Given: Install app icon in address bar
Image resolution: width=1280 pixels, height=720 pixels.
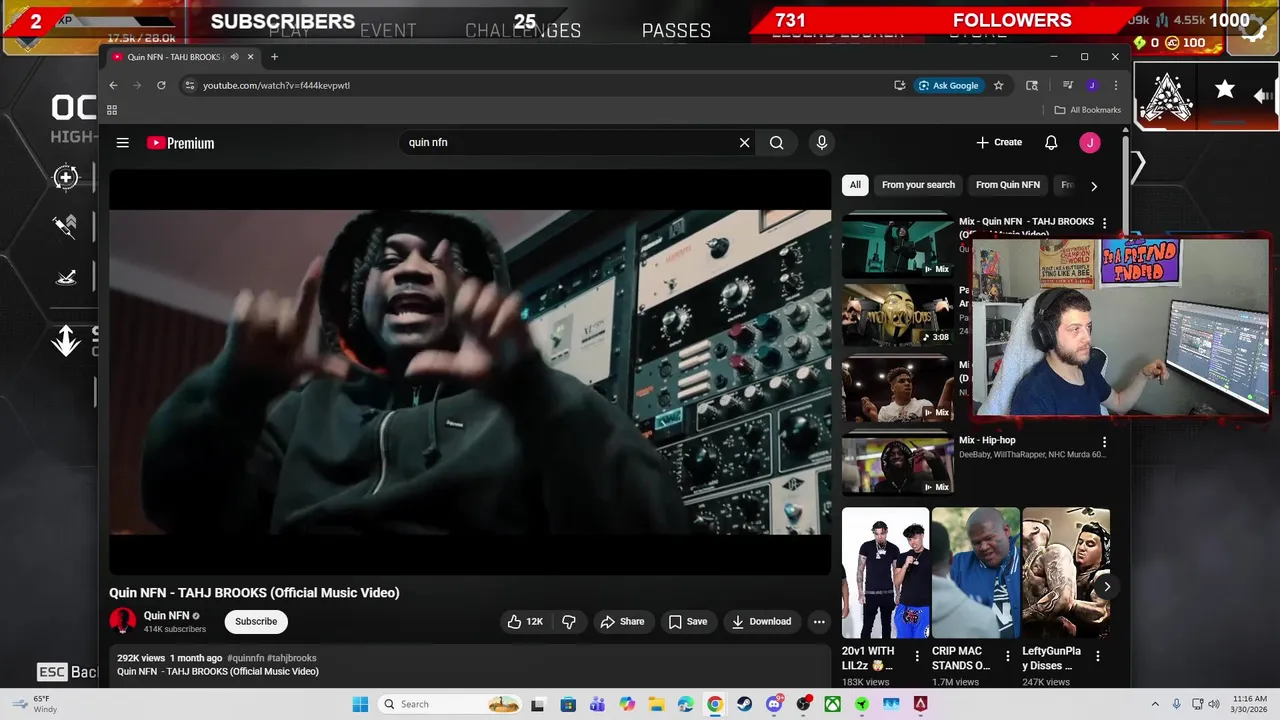Looking at the screenshot, I should [x=900, y=86].
